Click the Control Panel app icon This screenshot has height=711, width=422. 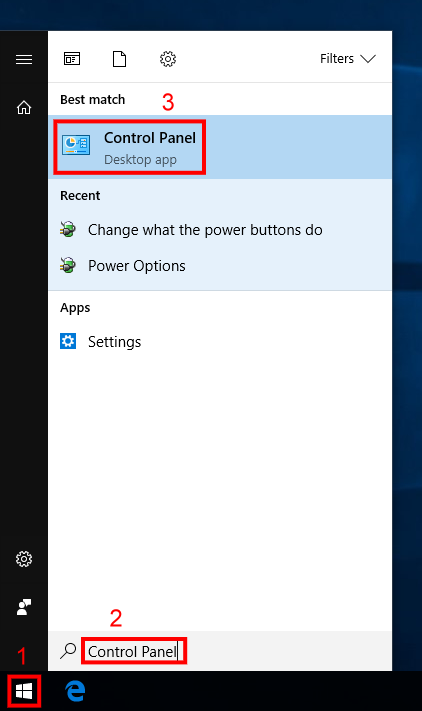(76, 145)
